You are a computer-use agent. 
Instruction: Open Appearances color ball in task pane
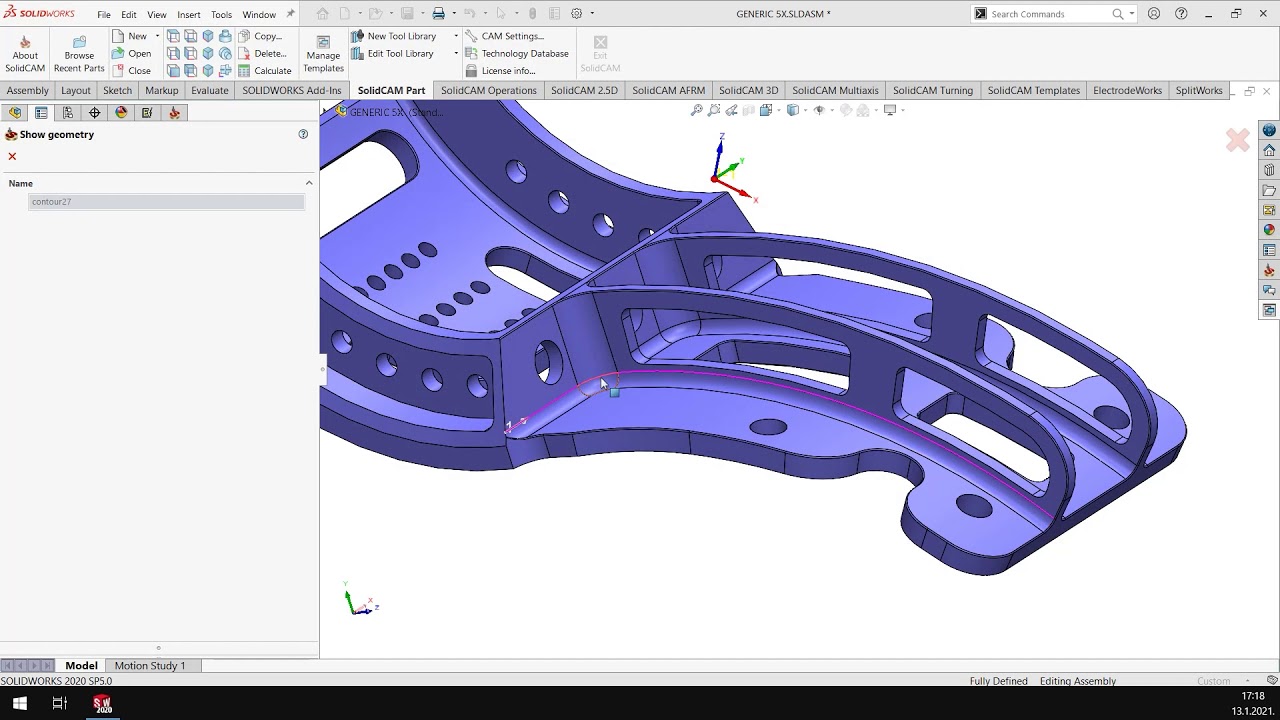pyautogui.click(x=1269, y=230)
